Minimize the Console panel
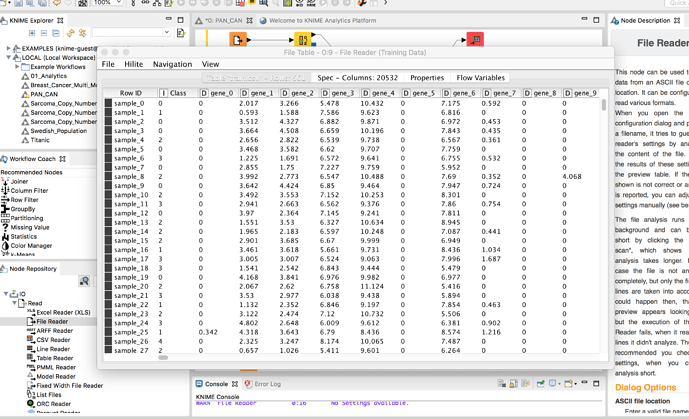This screenshot has width=689, height=419. coord(584,383)
